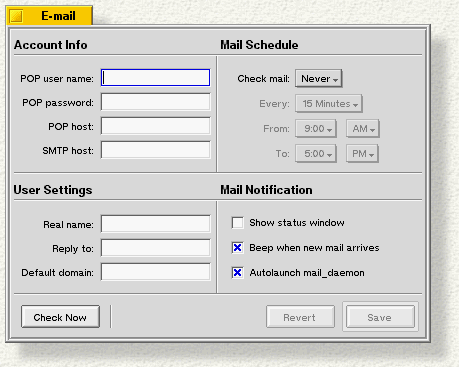Click into the POP password field
Image resolution: width=459 pixels, height=367 pixels.
tap(155, 102)
